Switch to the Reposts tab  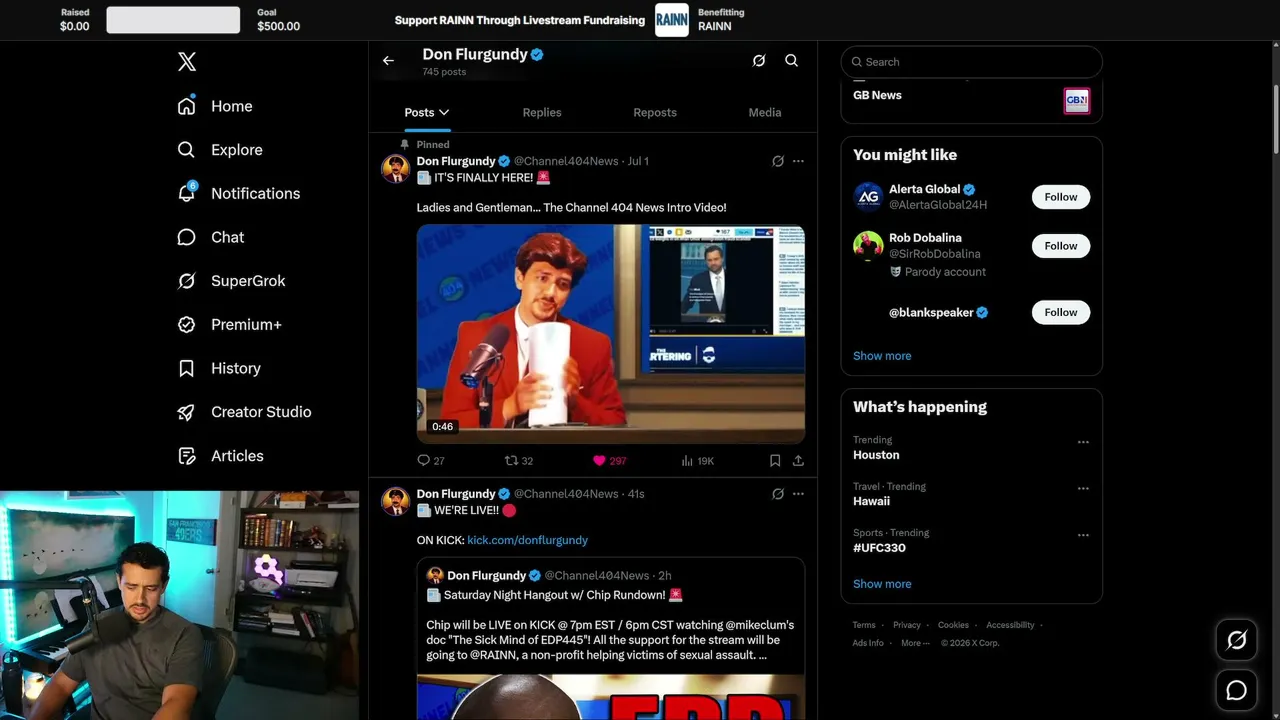tap(655, 113)
